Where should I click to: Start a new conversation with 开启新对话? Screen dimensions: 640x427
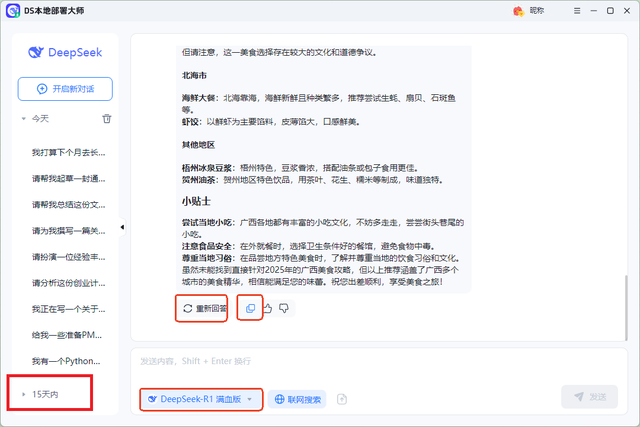point(65,89)
